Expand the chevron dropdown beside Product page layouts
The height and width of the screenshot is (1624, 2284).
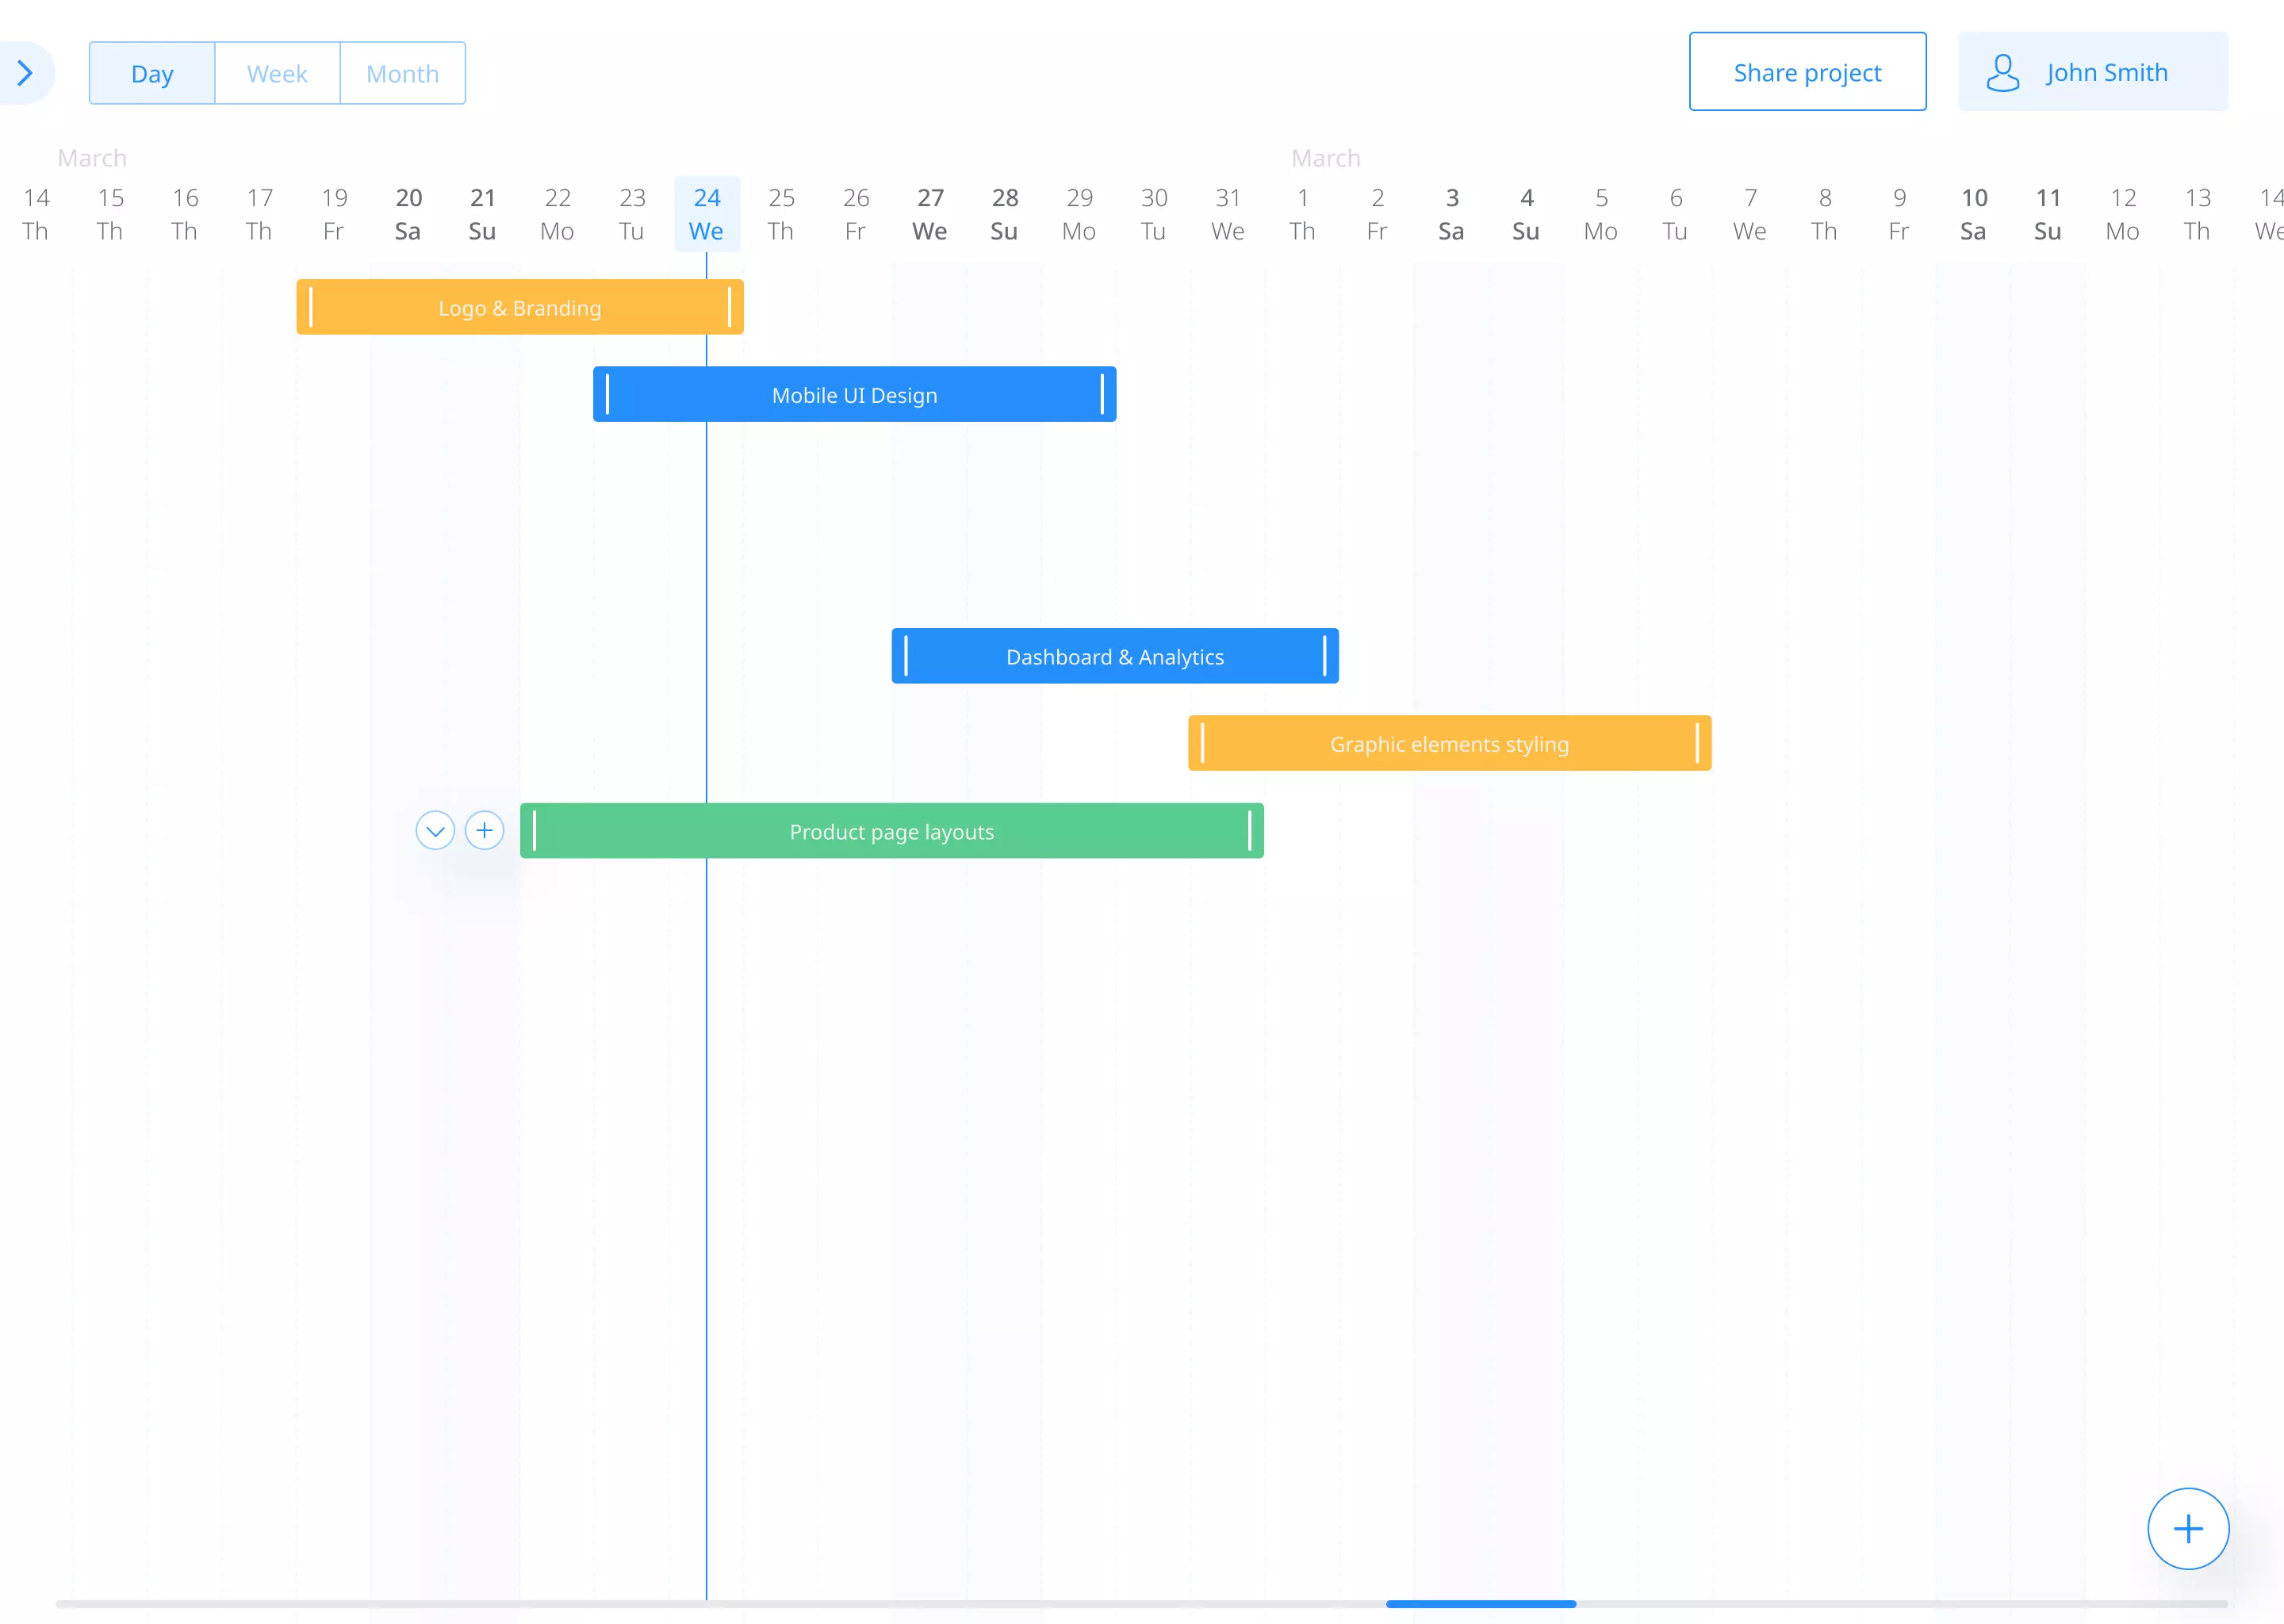click(435, 830)
